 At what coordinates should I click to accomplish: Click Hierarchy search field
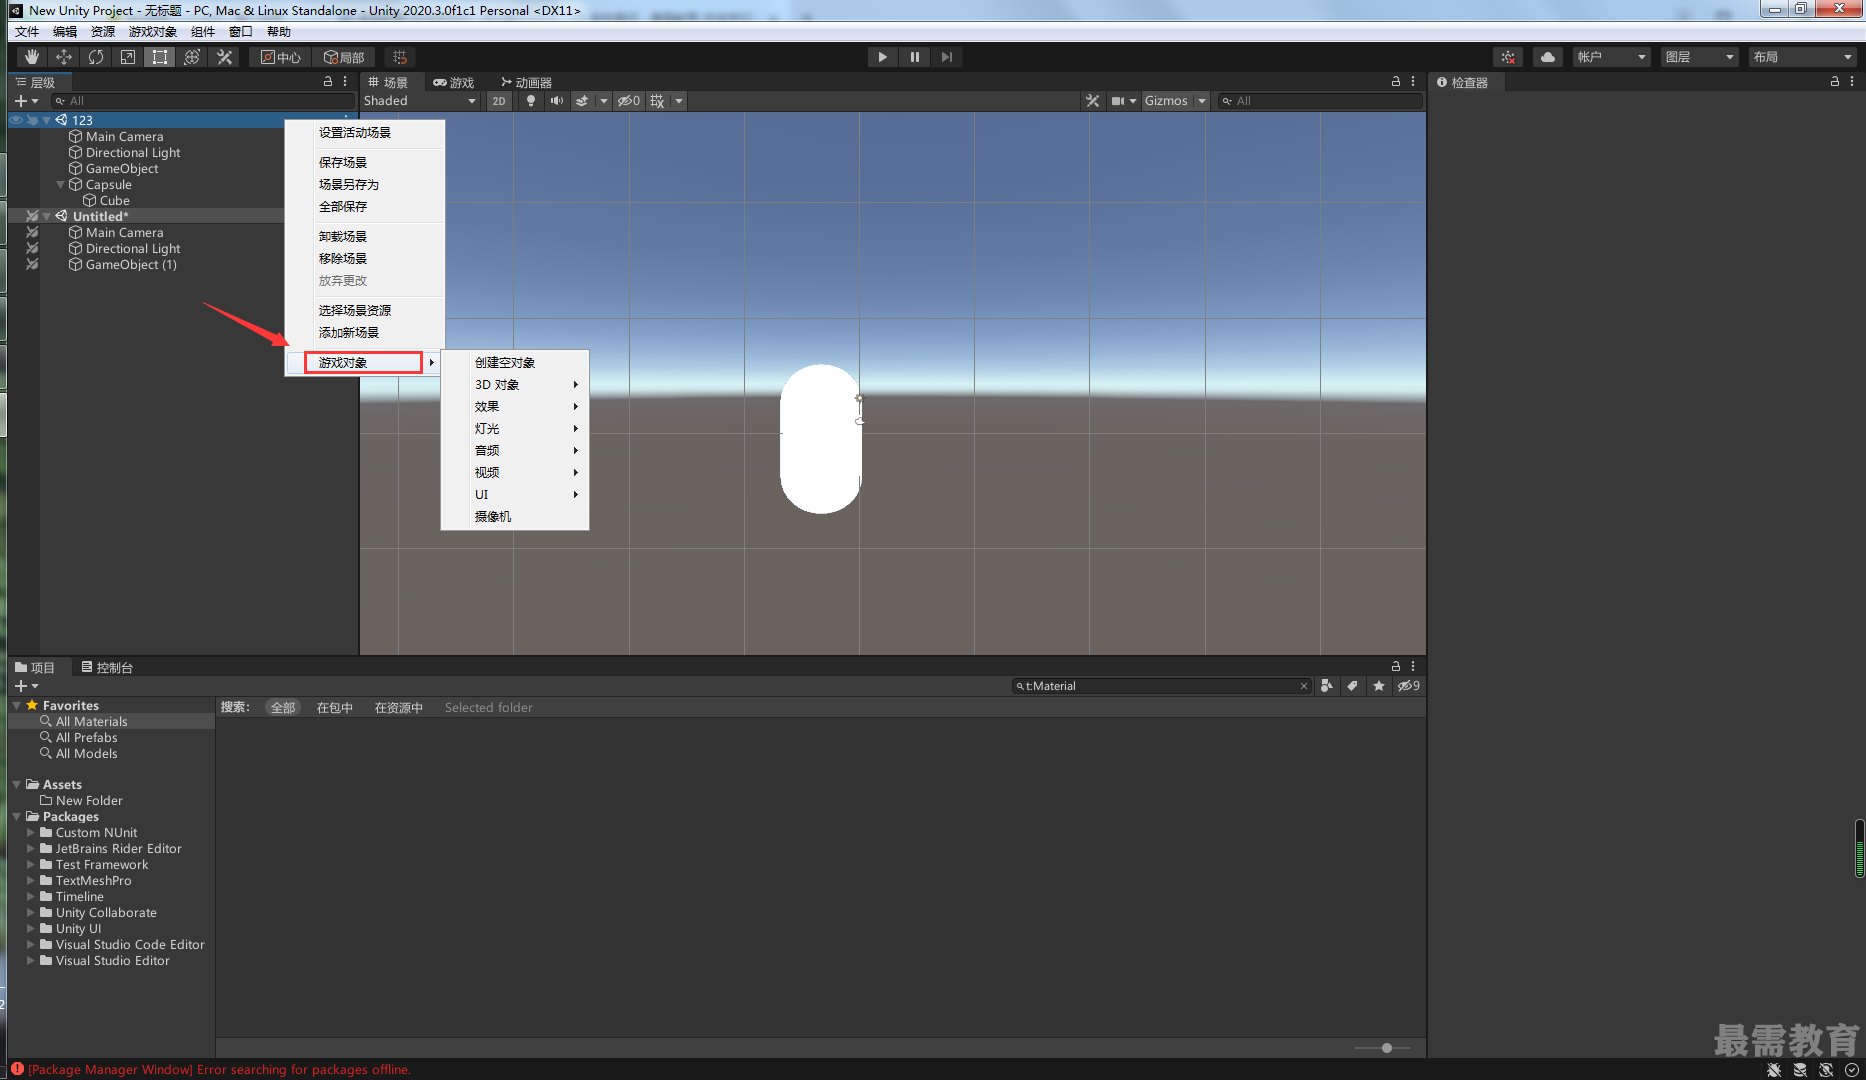pos(204,101)
